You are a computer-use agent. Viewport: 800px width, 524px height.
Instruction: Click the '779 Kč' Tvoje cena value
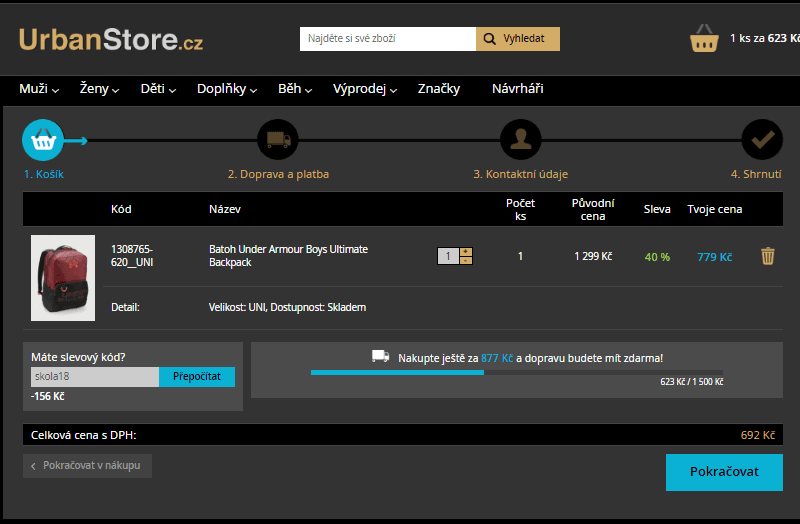point(714,257)
